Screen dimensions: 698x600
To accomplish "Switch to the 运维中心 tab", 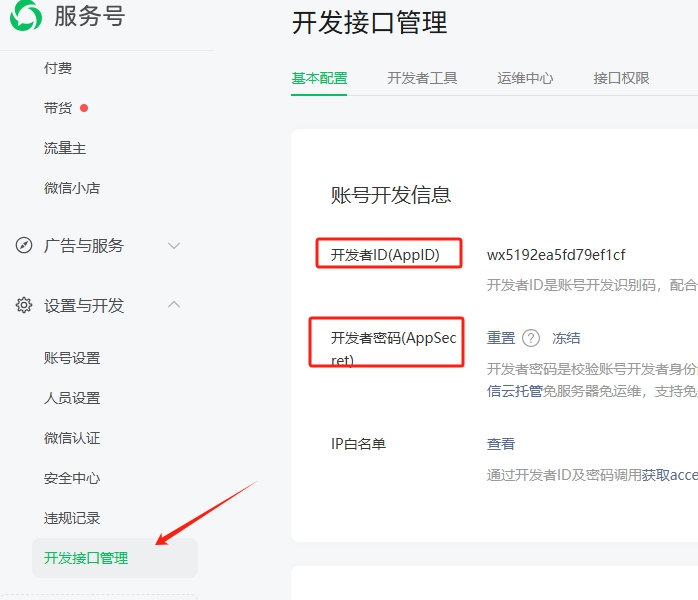I will point(525,78).
